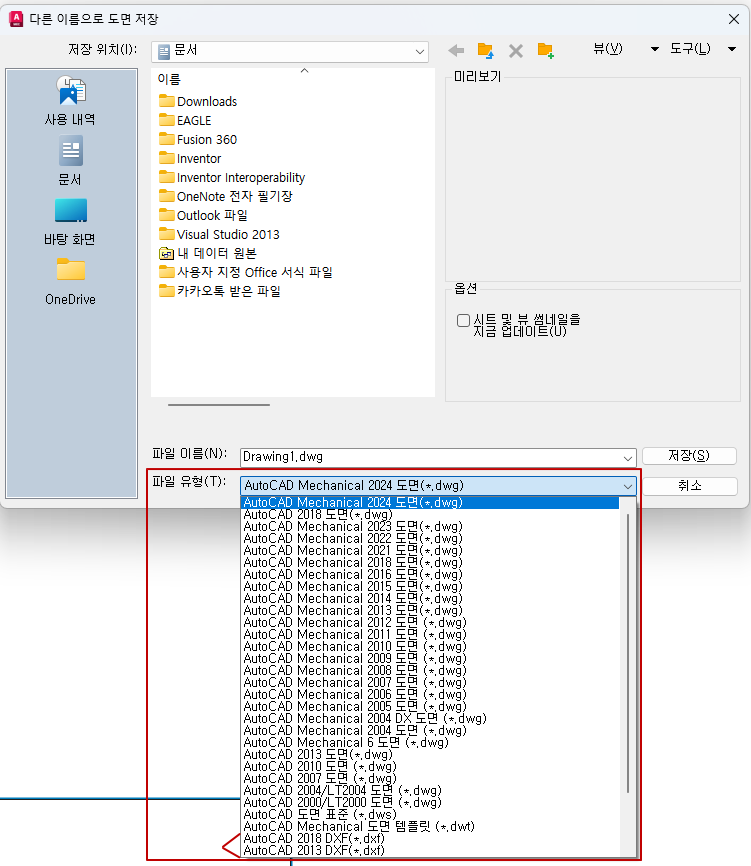Choose AutoCAD Mechanical 2018 도면 option
Screen dimensions: 751x866
pos(430,563)
